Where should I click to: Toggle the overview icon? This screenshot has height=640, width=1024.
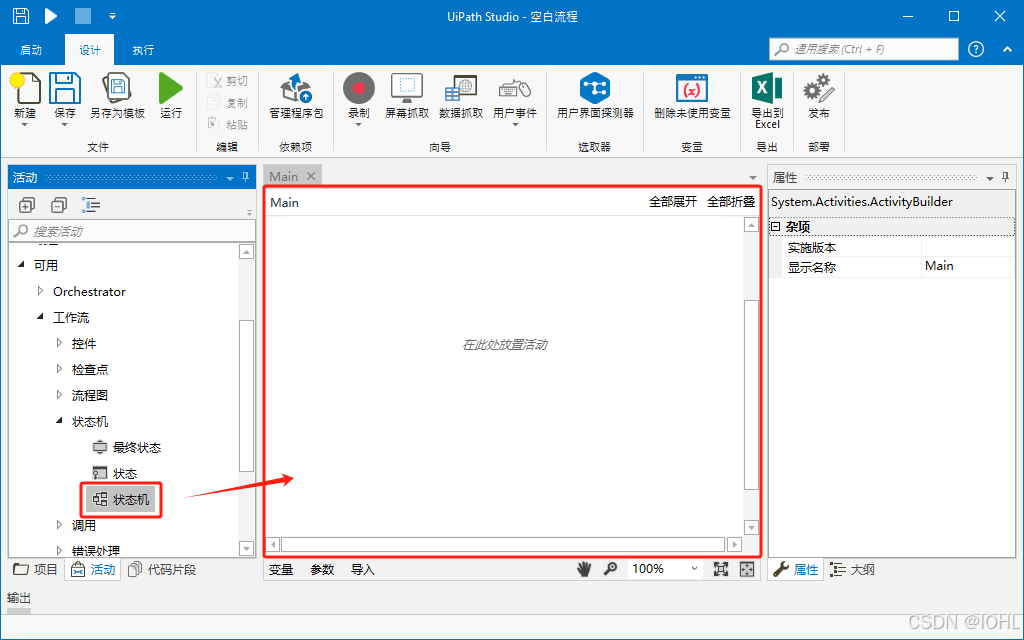[x=746, y=569]
